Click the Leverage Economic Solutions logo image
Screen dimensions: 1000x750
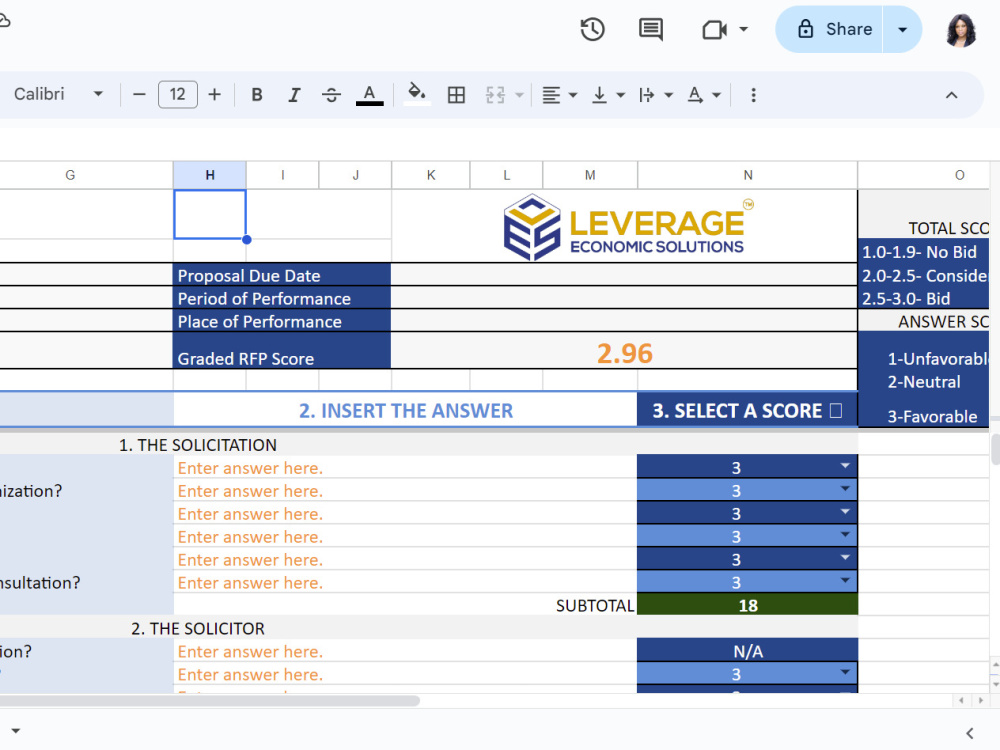(x=628, y=227)
